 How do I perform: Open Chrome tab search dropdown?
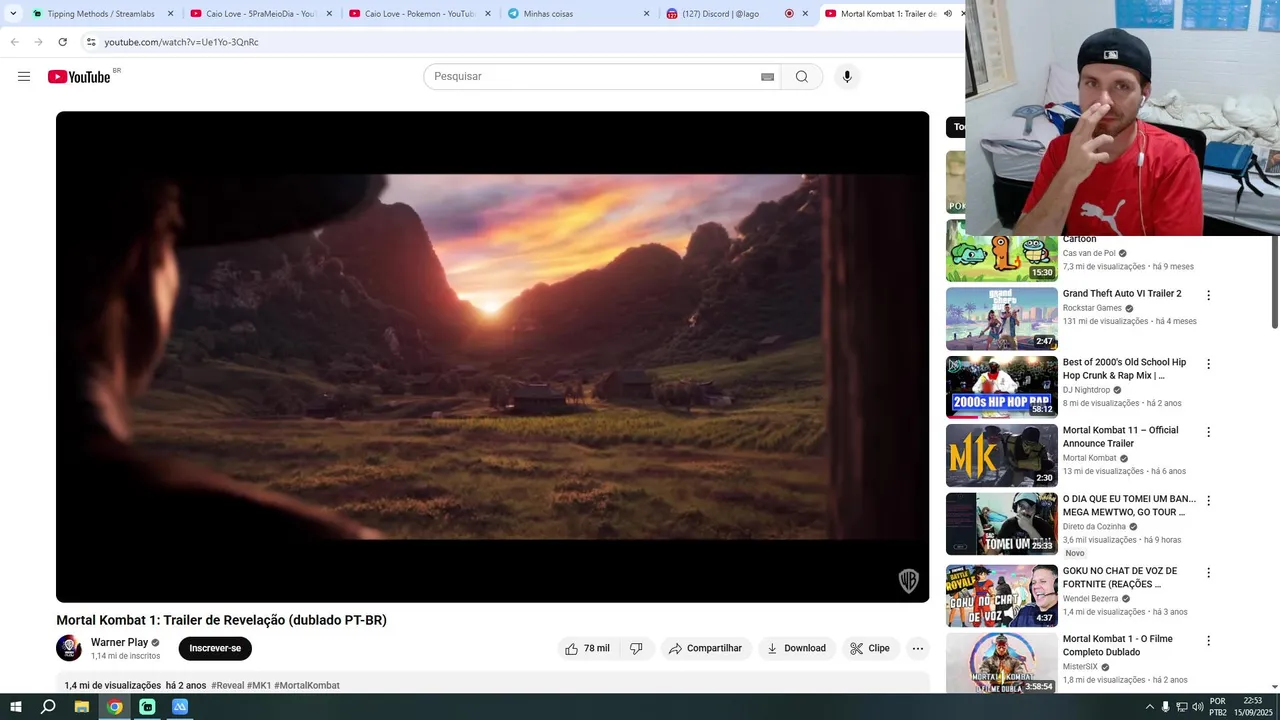pyautogui.click(x=13, y=14)
